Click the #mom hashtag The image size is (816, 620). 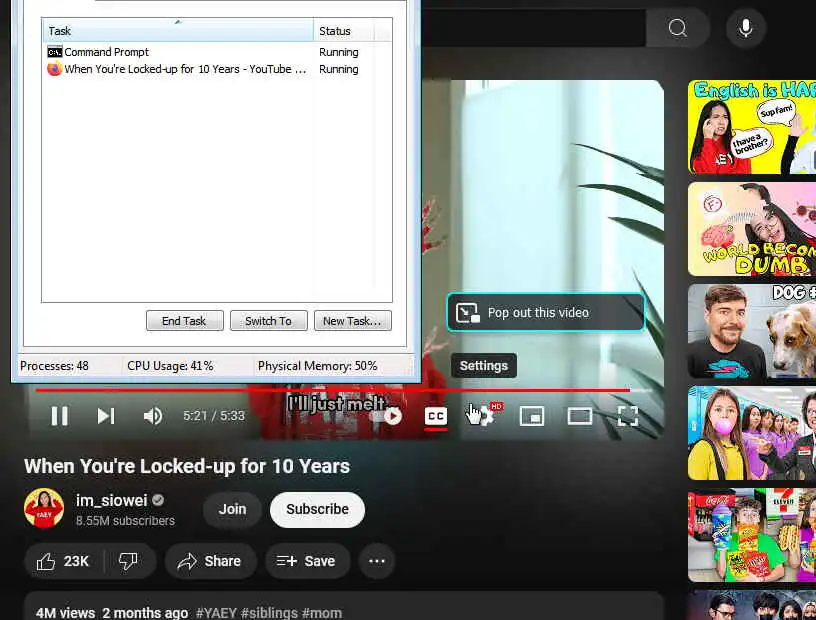click(321, 613)
